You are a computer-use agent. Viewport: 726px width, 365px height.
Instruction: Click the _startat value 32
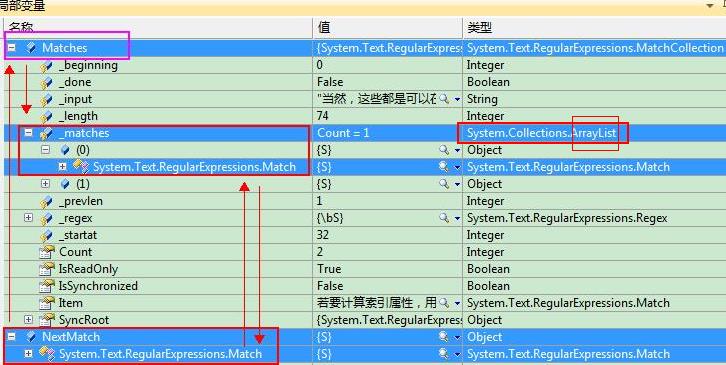(323, 235)
